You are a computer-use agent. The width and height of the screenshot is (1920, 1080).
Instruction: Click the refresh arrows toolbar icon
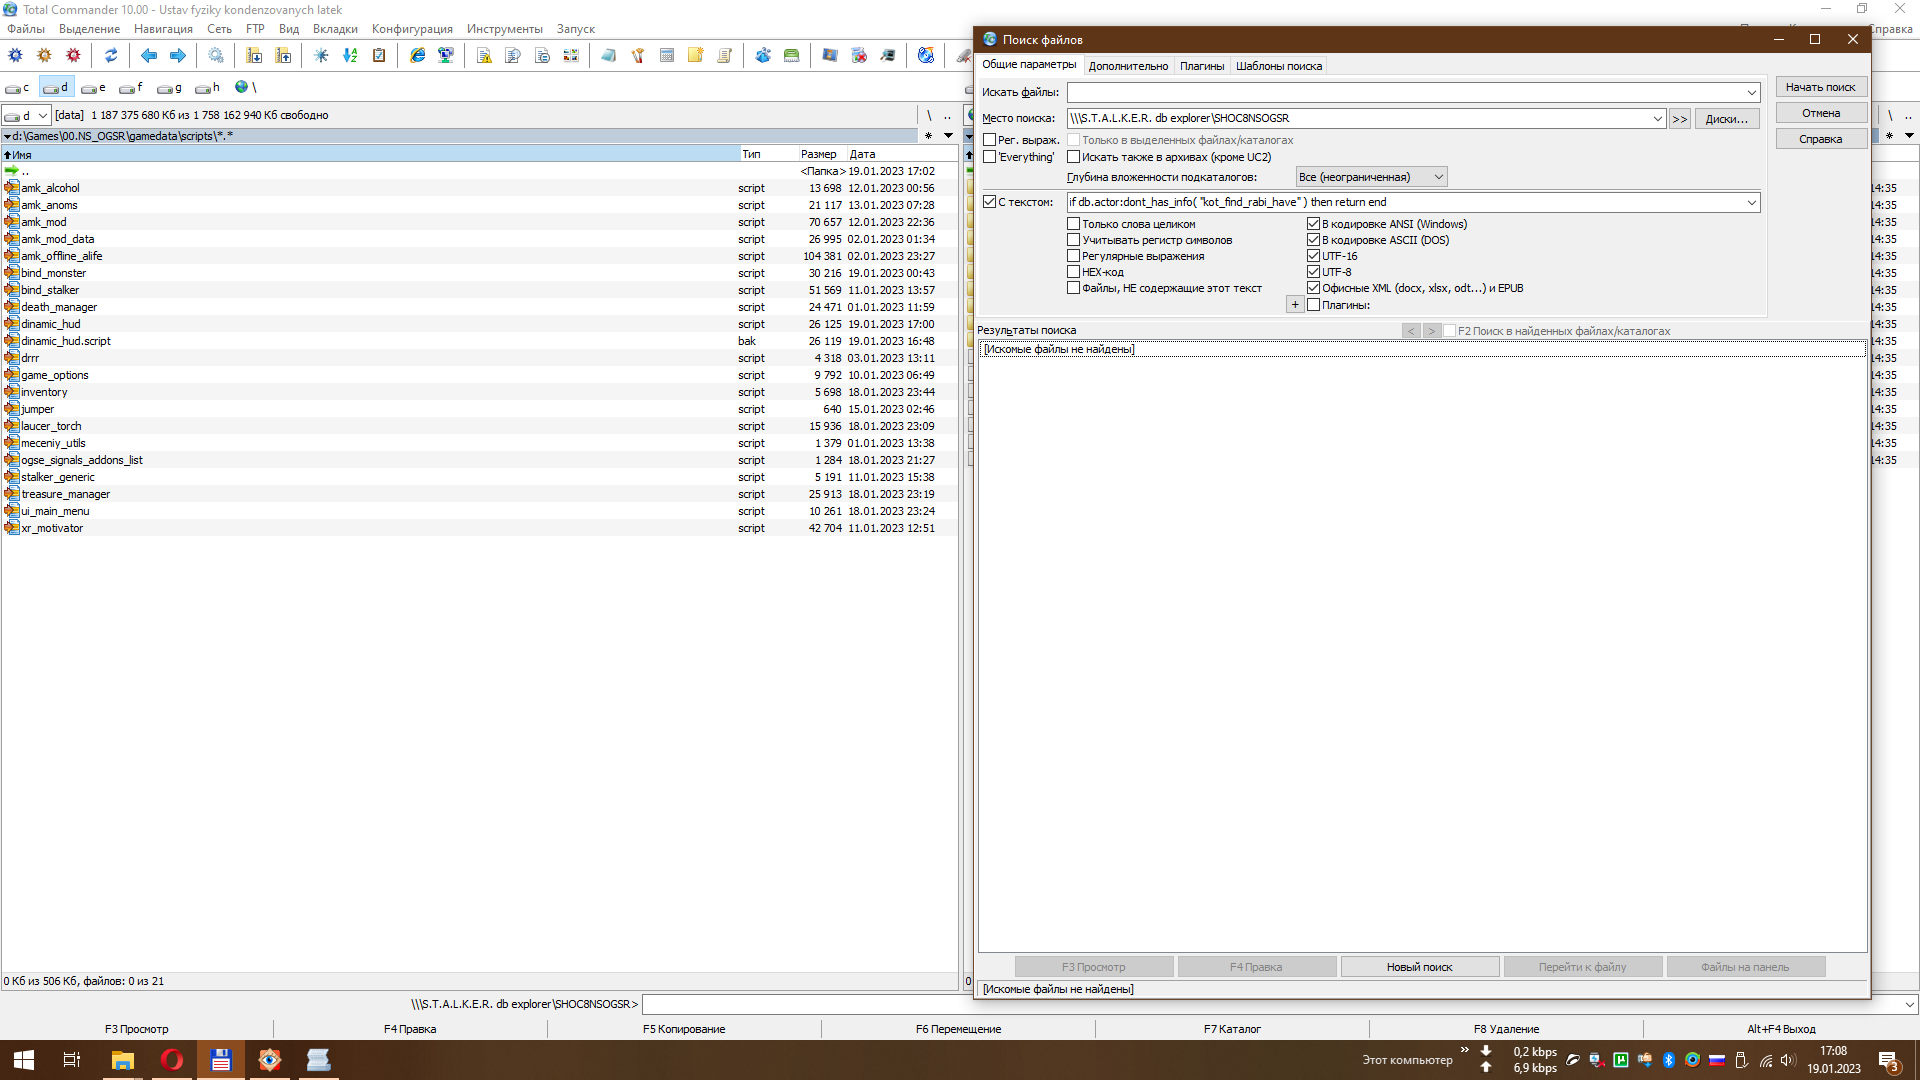111,56
